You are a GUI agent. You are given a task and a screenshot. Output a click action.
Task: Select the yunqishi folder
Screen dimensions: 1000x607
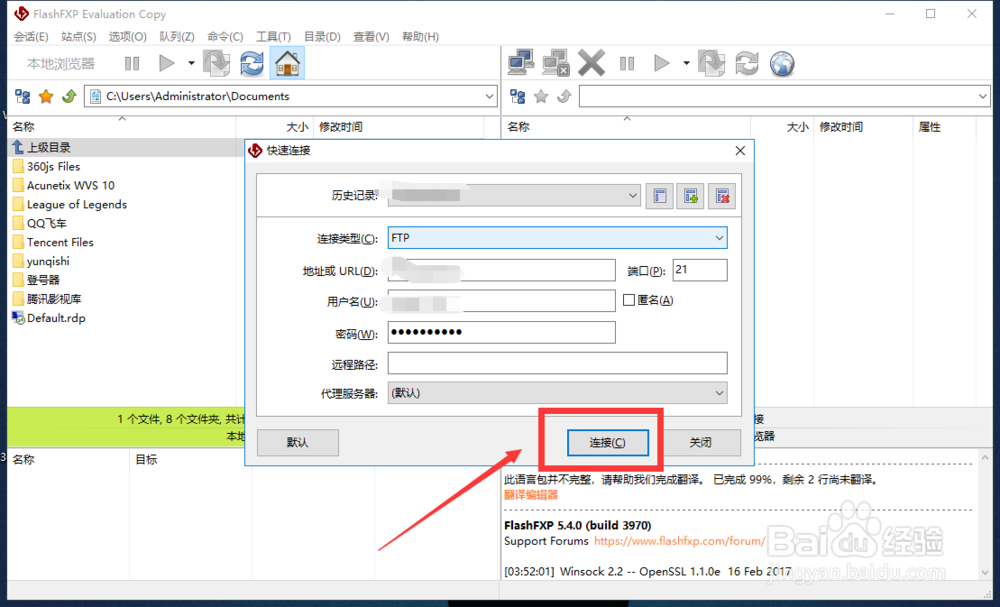point(48,261)
